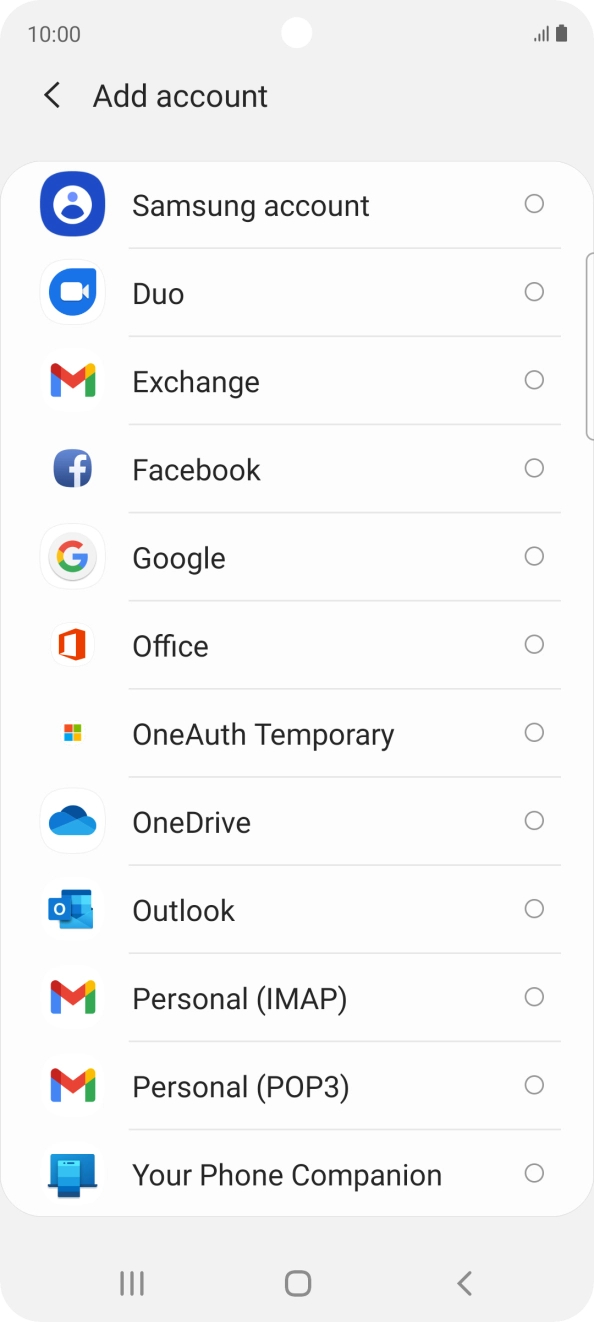Tap Samsung account label
The image size is (594, 1322).
pos(251,204)
